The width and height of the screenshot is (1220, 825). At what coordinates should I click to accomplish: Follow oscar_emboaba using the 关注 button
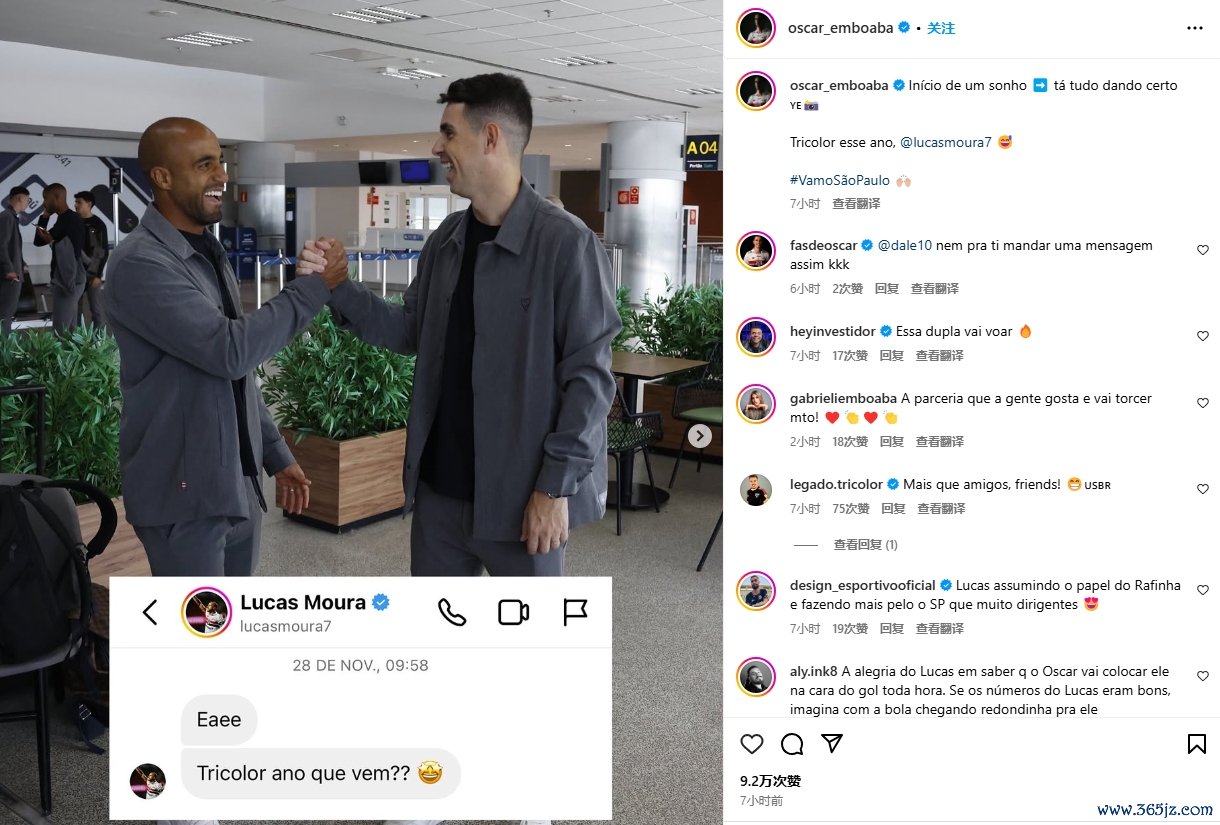click(x=941, y=28)
